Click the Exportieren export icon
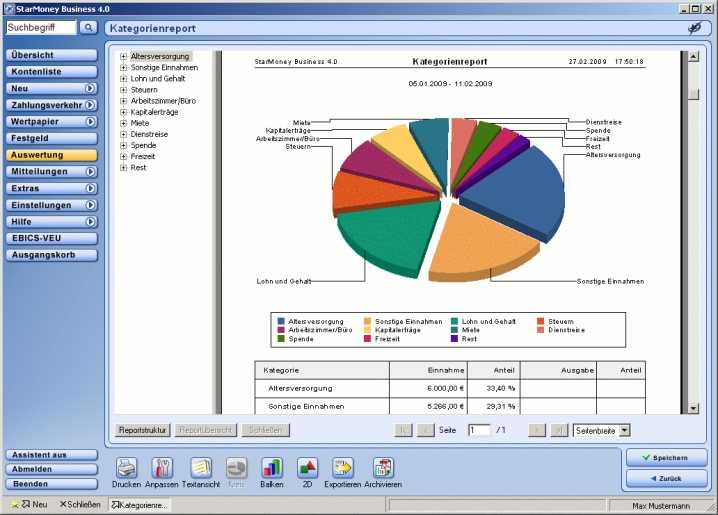The image size is (718, 515). point(343,468)
